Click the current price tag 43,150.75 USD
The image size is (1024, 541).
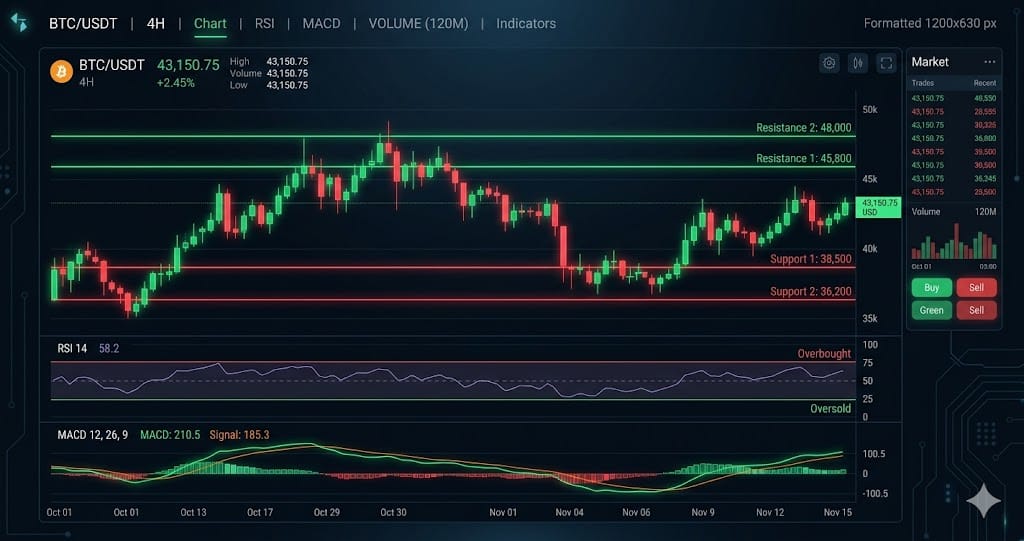tap(878, 207)
